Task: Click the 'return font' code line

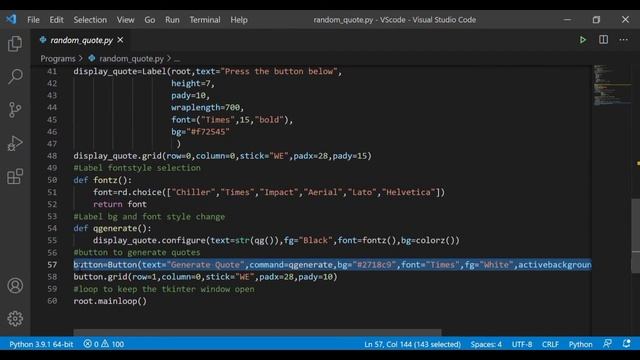Action: click(x=120, y=204)
